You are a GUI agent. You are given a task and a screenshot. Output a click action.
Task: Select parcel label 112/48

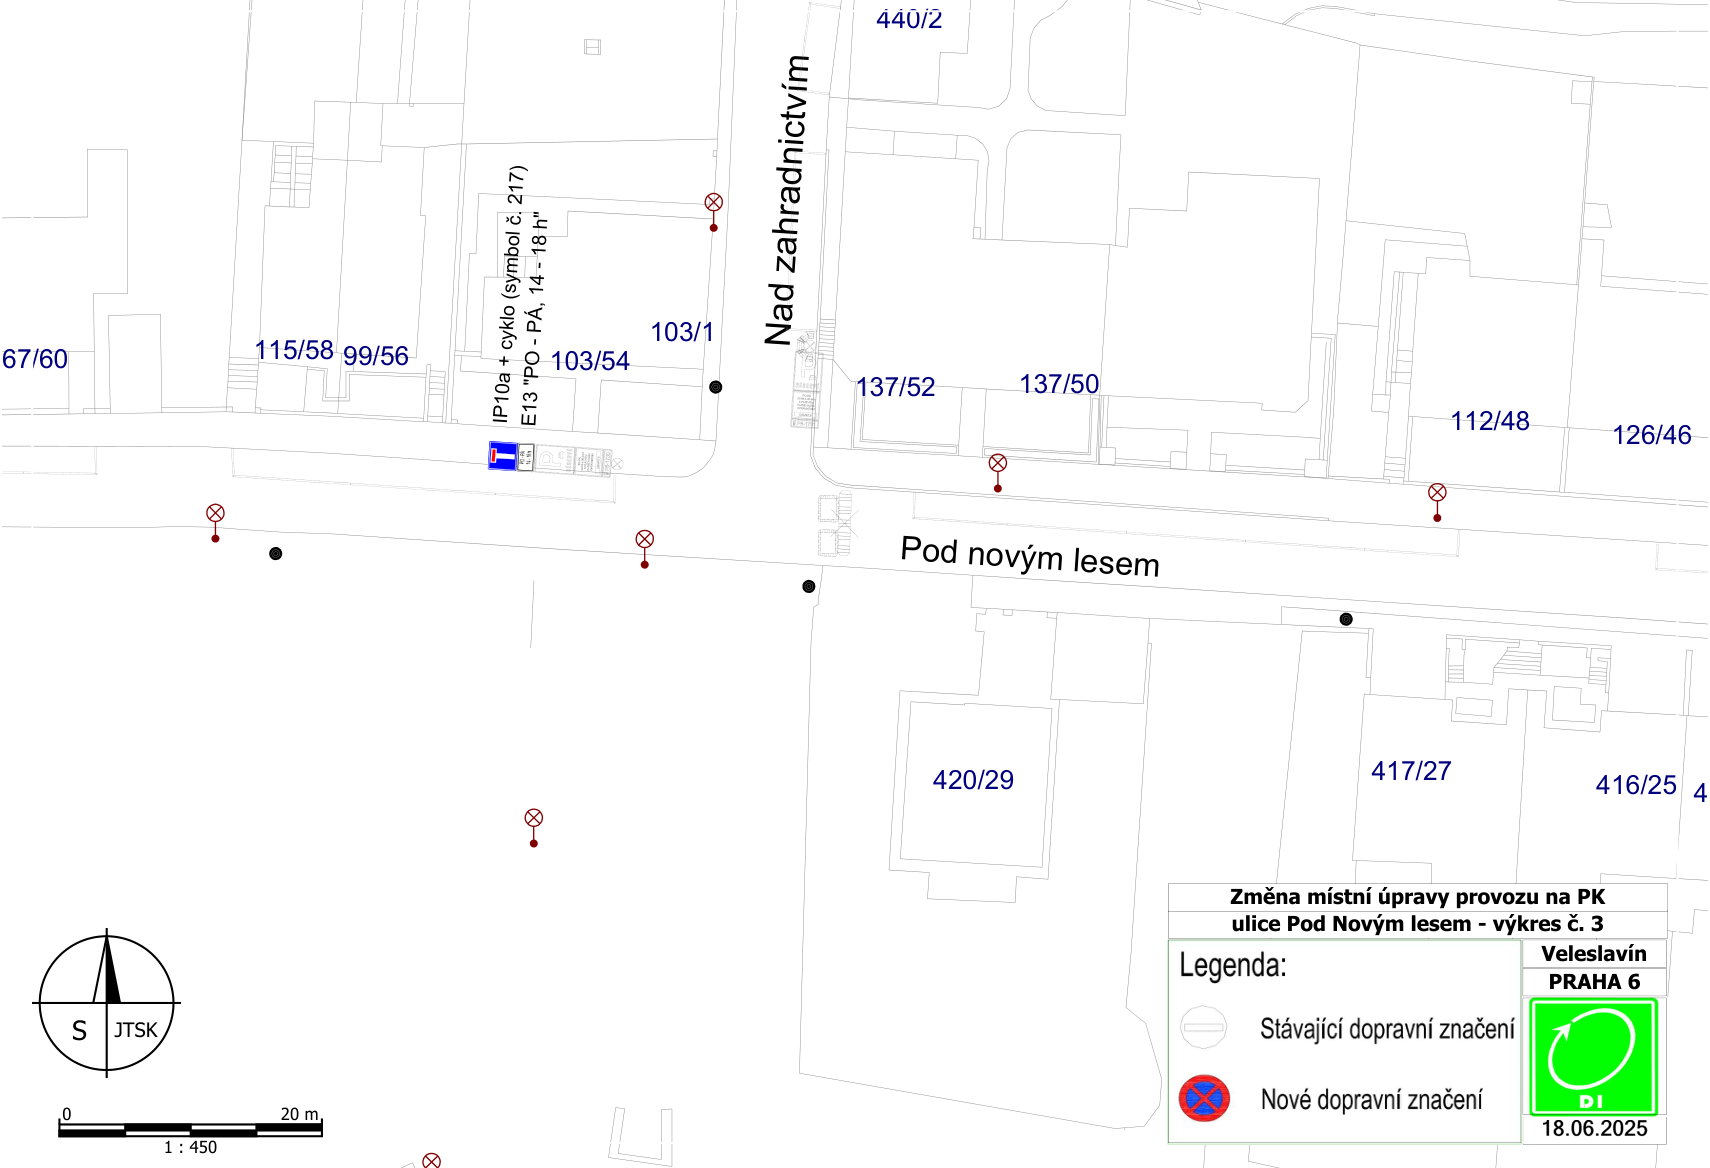[1490, 421]
